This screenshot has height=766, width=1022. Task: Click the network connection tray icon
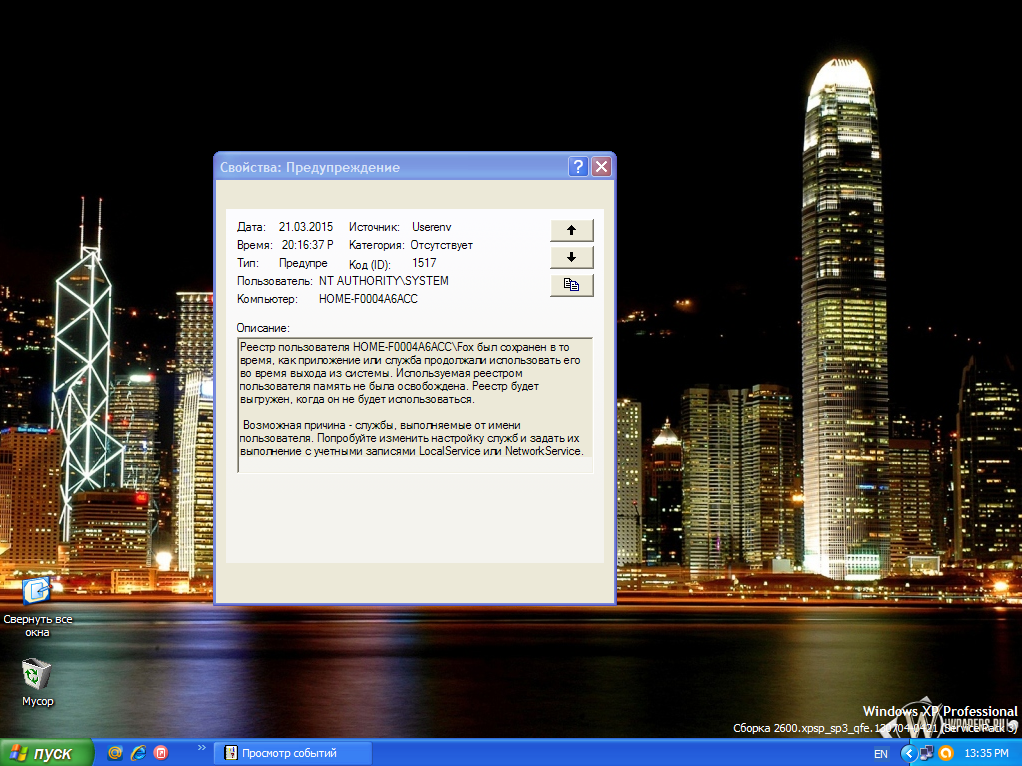(x=926, y=754)
